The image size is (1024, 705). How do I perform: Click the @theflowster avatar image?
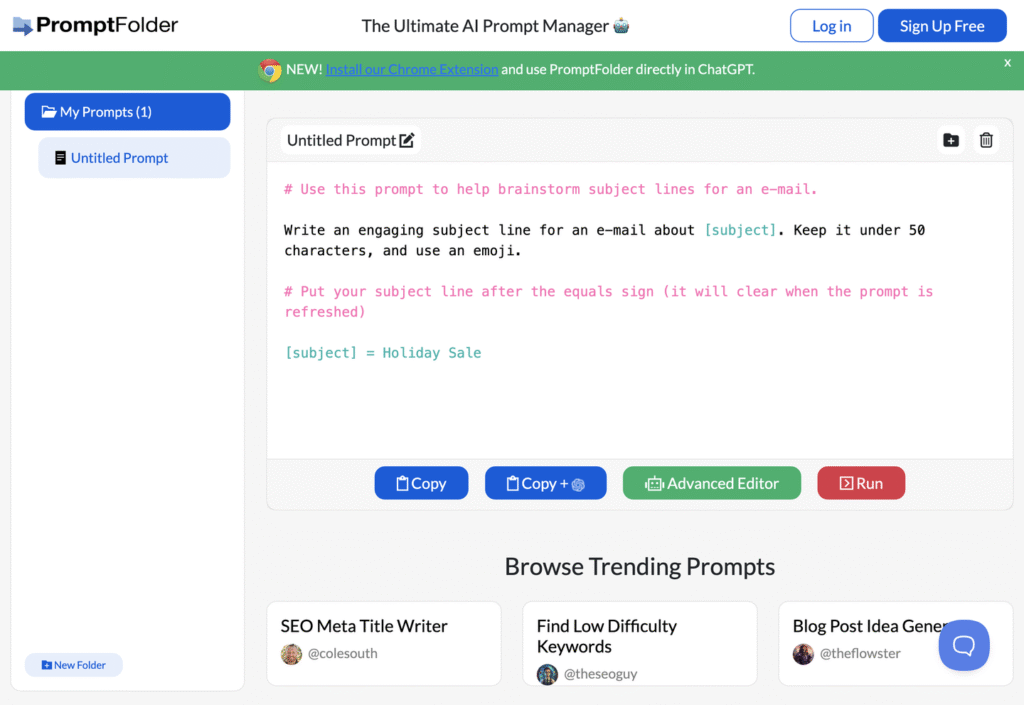pos(803,653)
